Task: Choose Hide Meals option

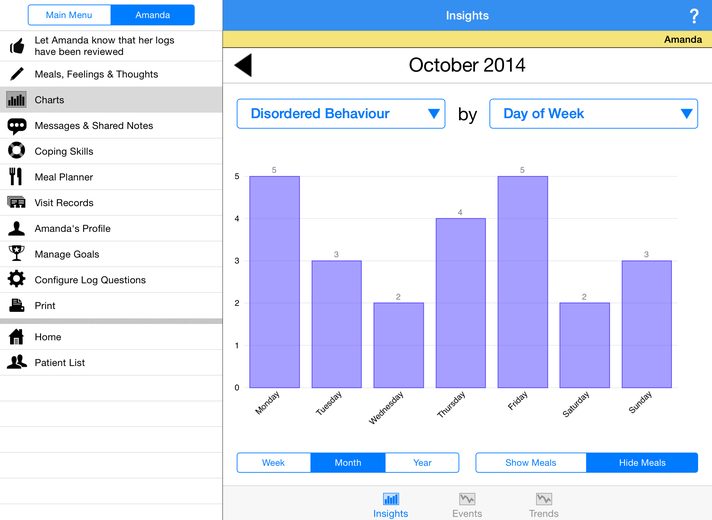Action: [x=642, y=463]
